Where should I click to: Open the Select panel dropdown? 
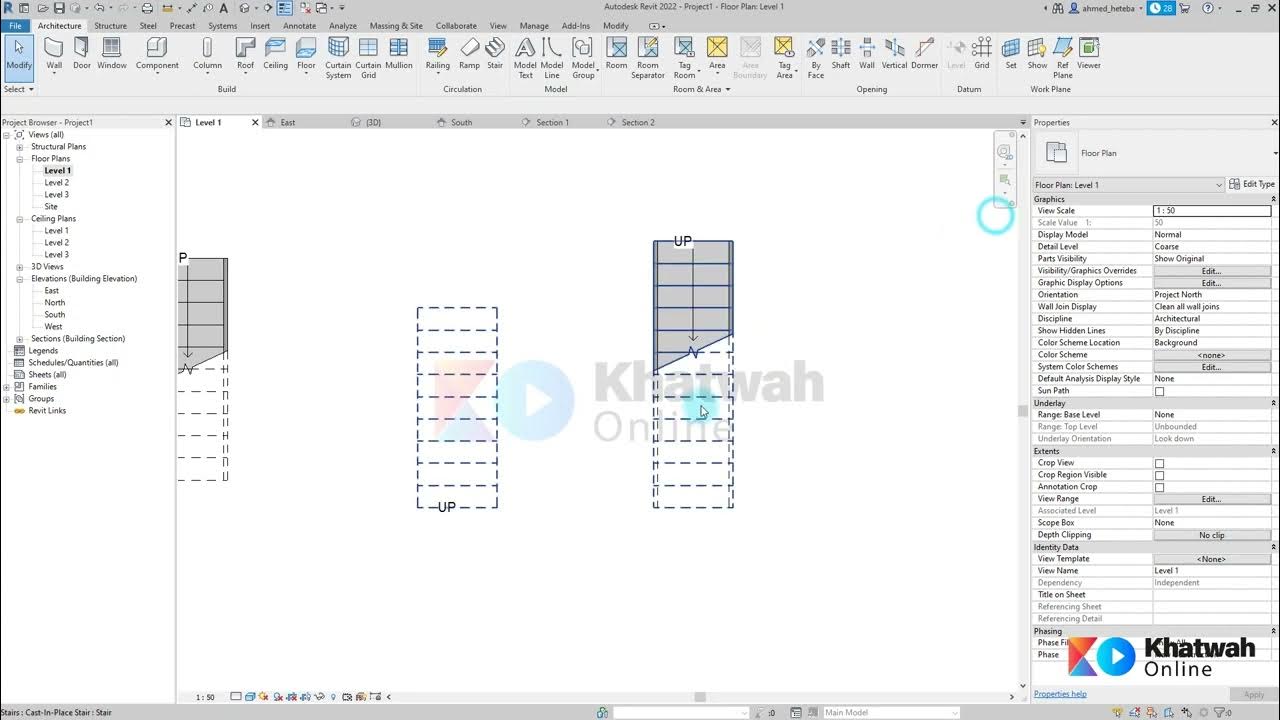pos(19,89)
